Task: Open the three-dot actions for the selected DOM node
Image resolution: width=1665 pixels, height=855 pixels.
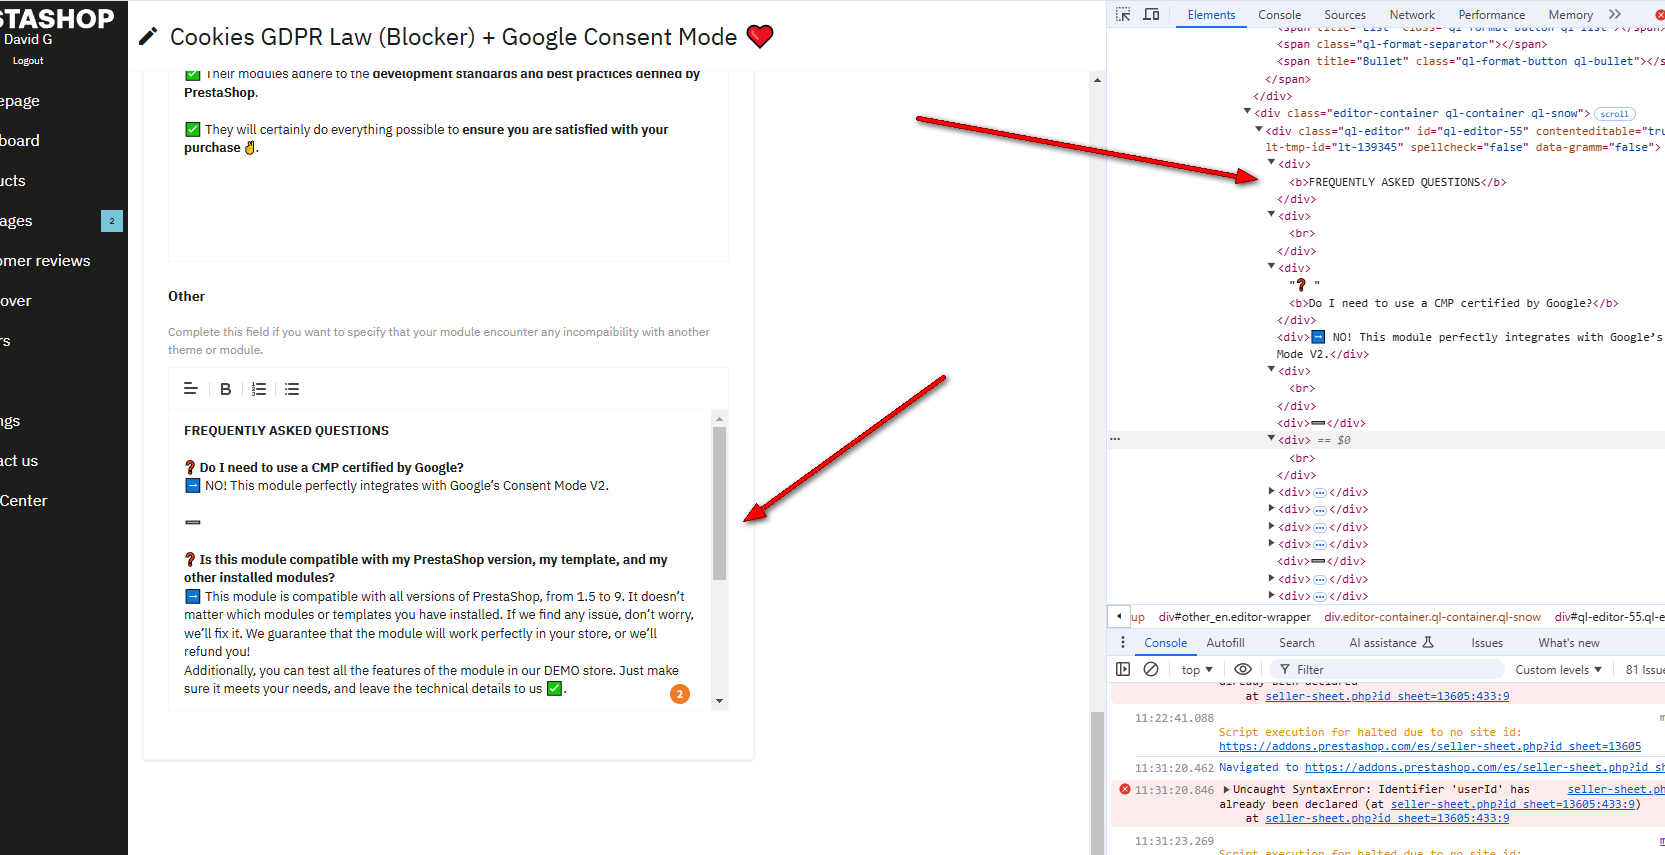Action: tap(1115, 439)
